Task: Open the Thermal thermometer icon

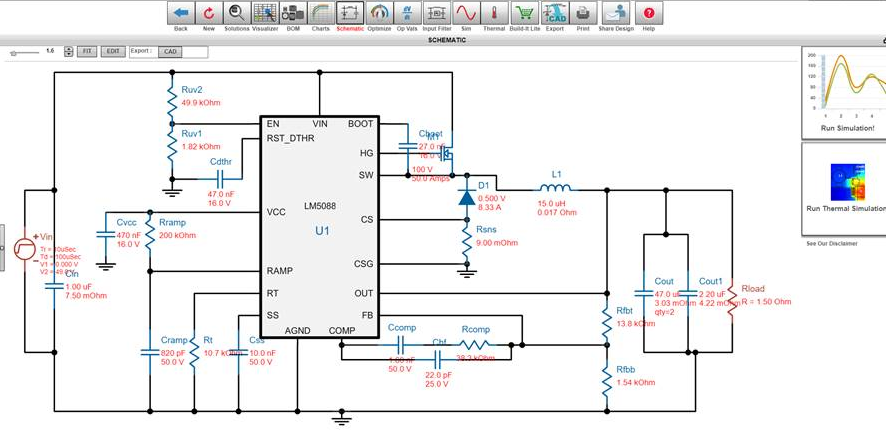Action: coord(495,14)
